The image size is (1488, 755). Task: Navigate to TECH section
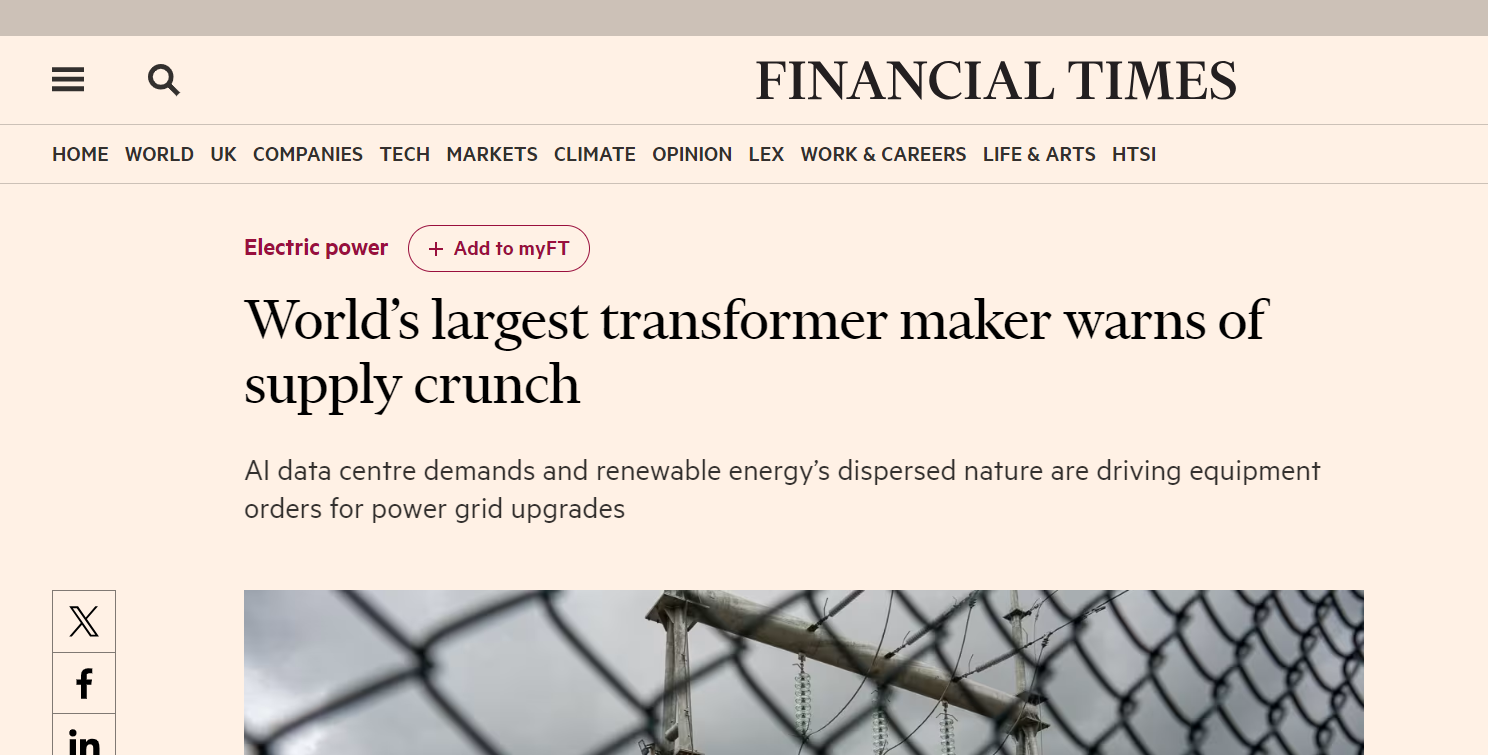point(405,154)
